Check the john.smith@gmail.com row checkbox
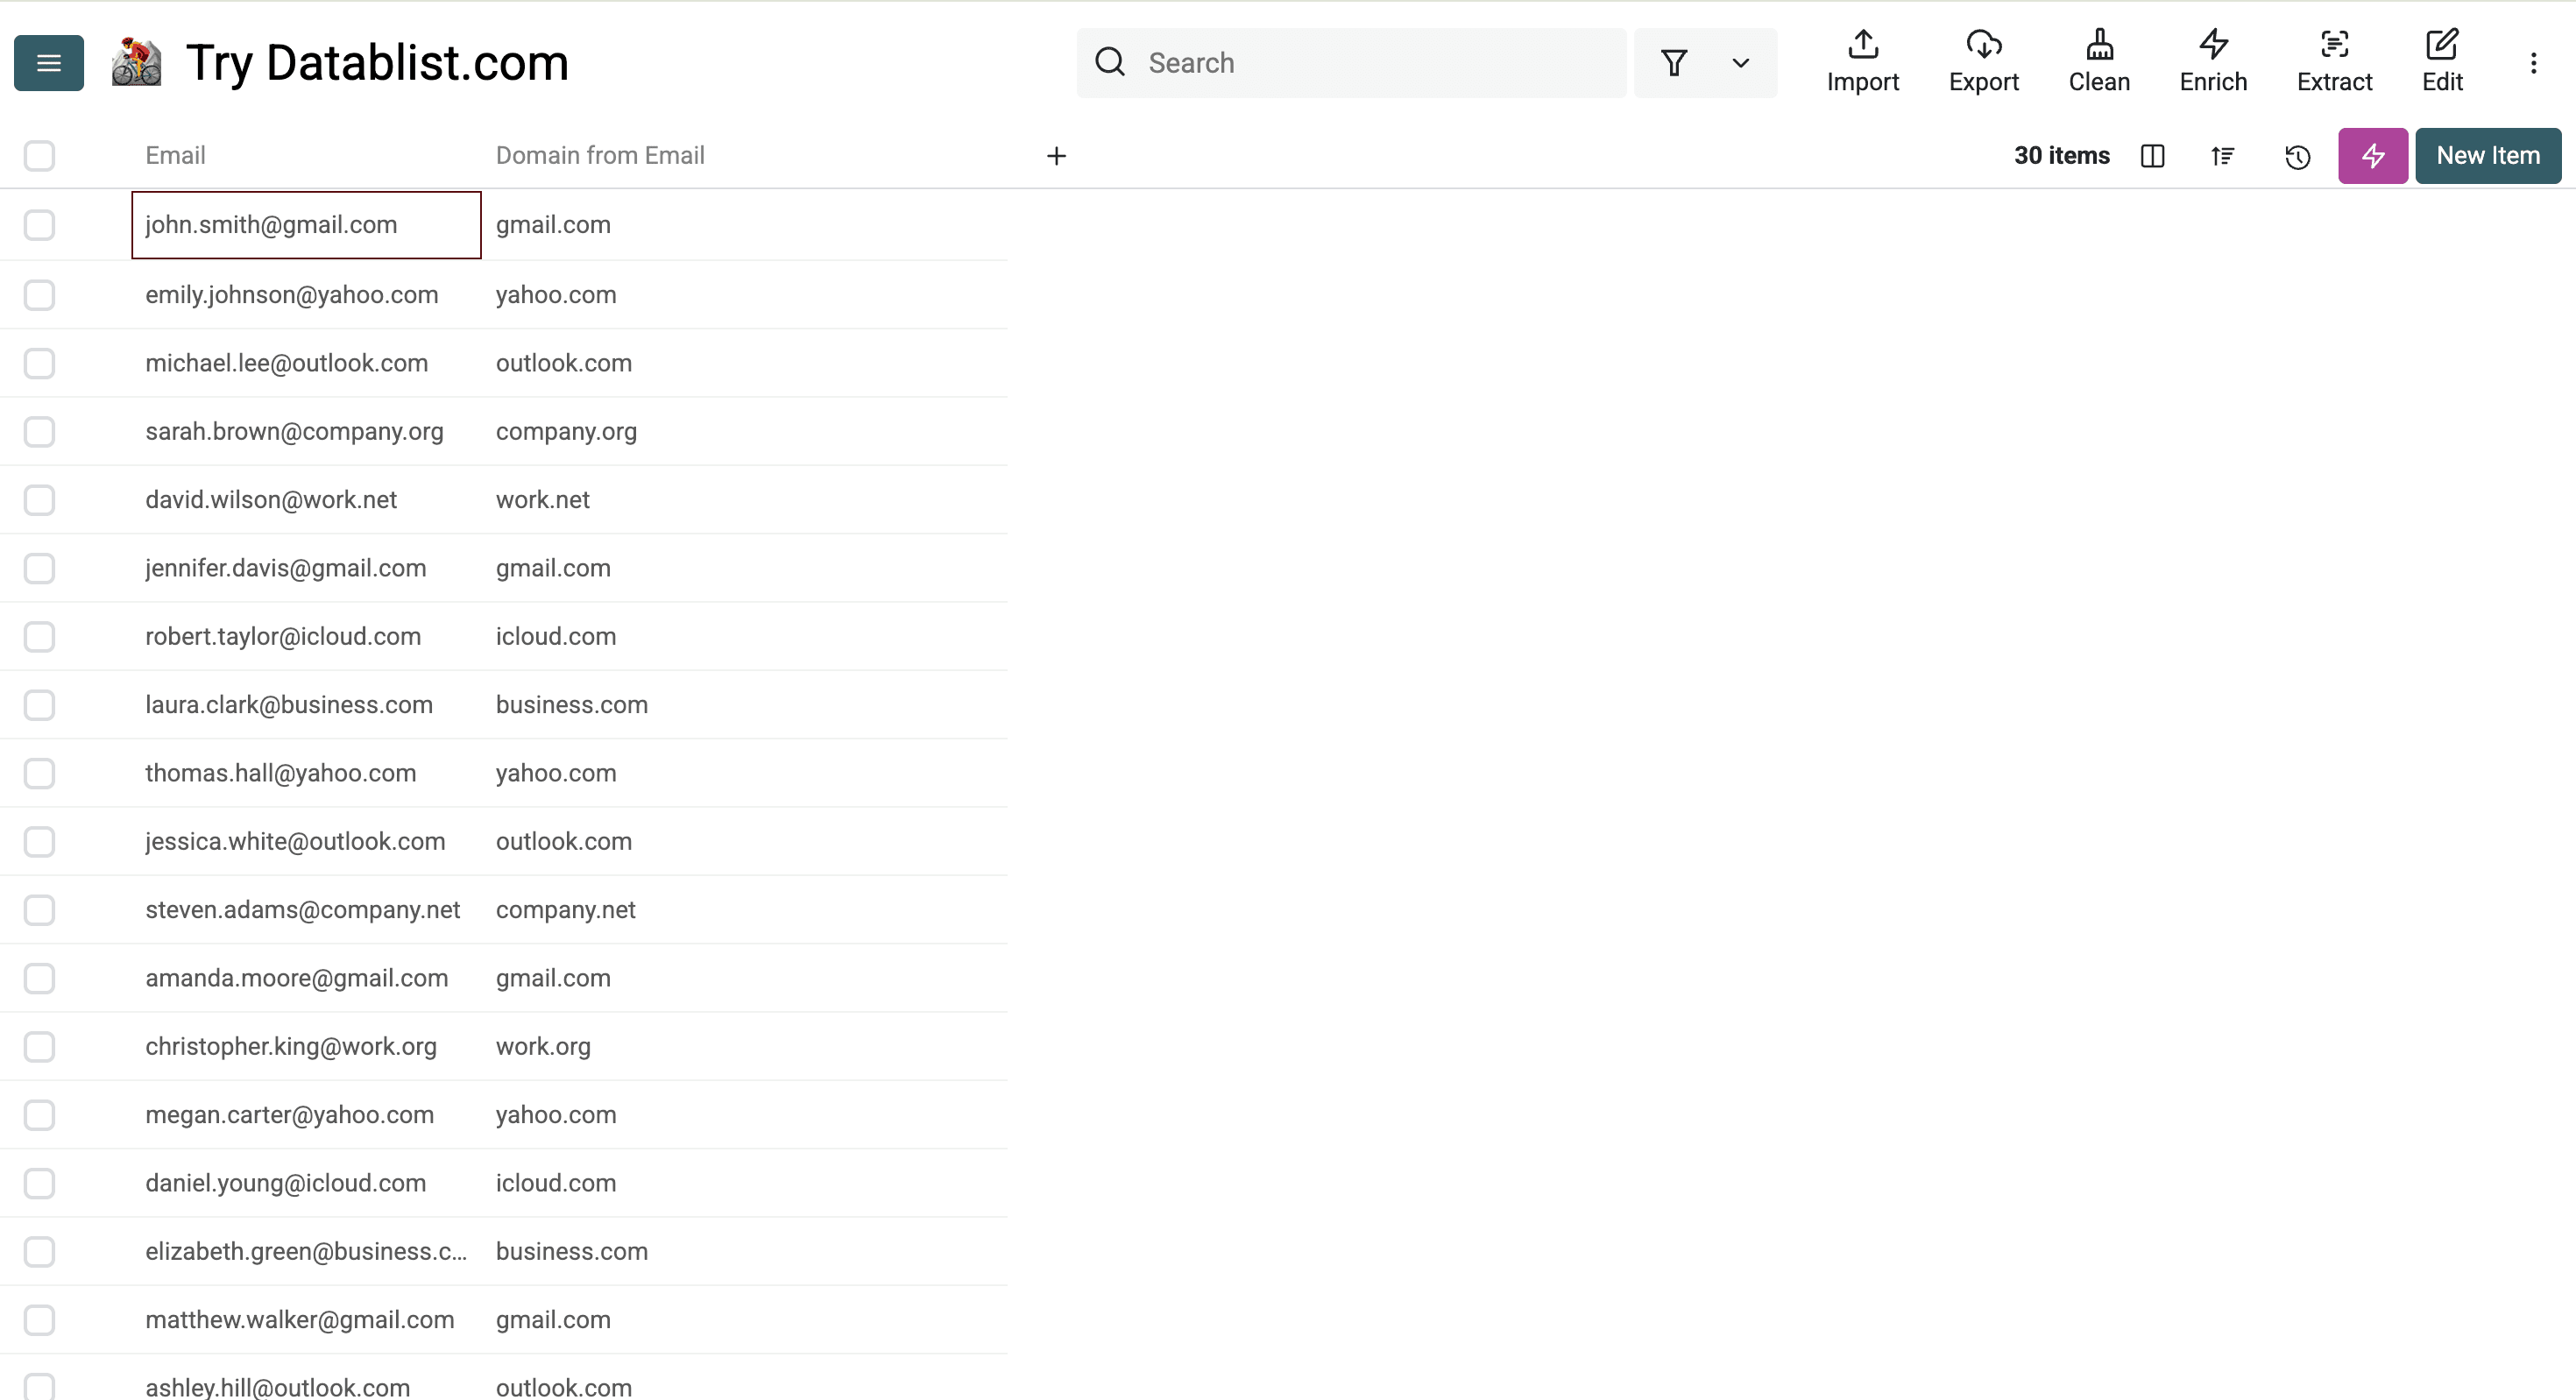 coord(39,225)
